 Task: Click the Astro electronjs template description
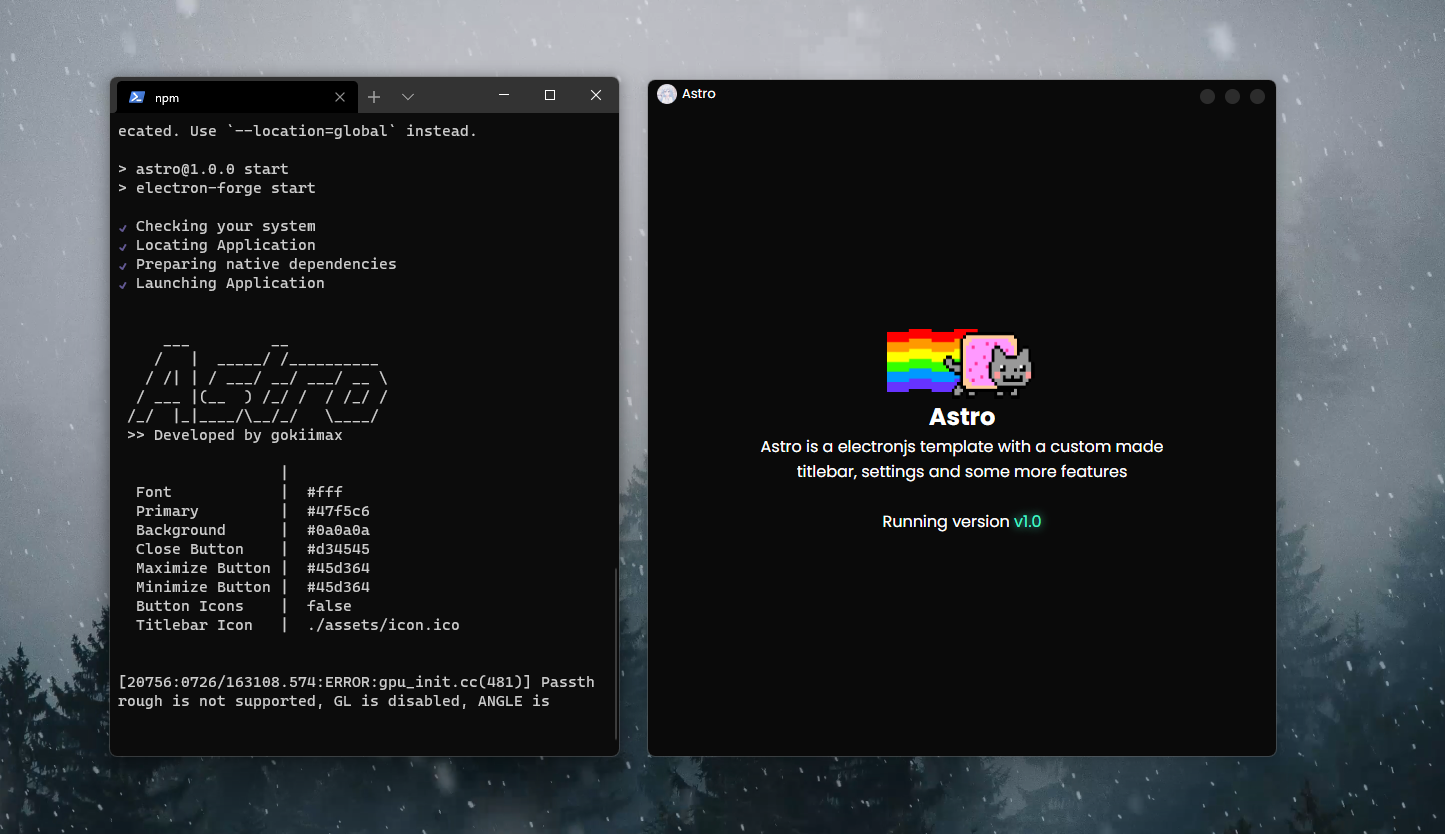click(x=962, y=459)
